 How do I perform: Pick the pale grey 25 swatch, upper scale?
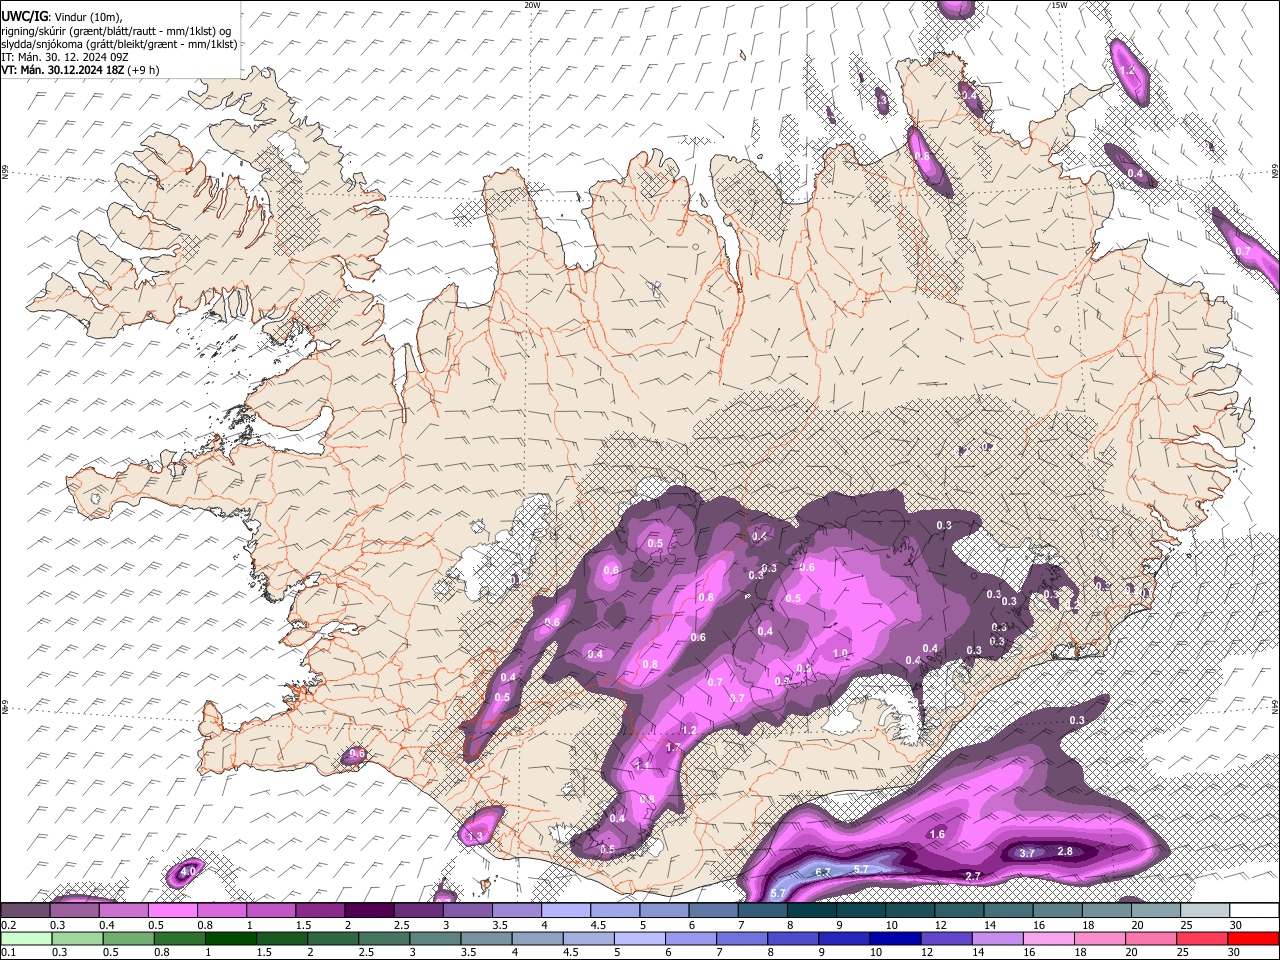coord(1205,910)
